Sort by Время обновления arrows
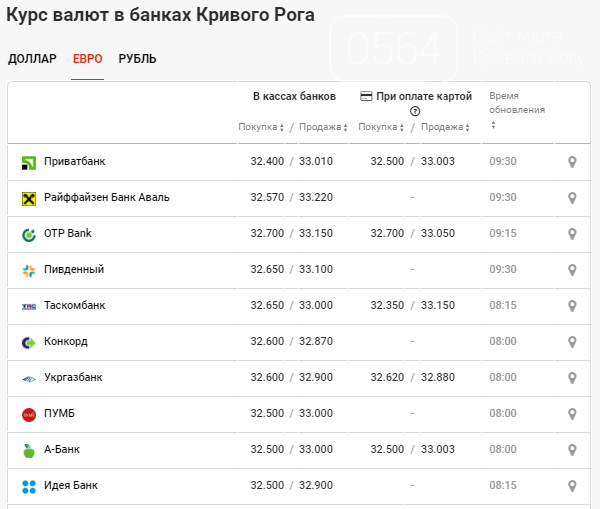 pos(493,125)
